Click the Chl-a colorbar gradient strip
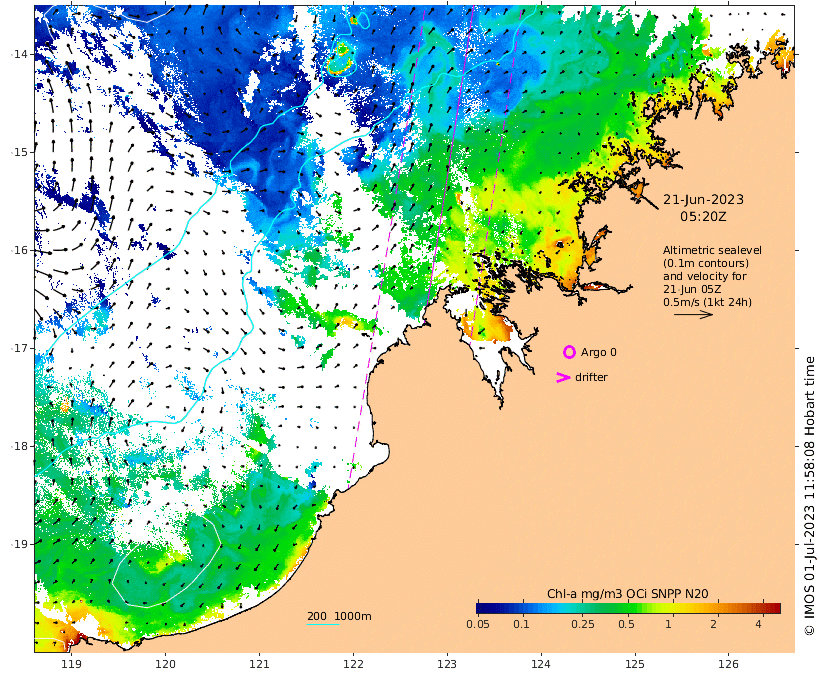Image resolution: width=820 pixels, height=680 pixels. pos(628,608)
